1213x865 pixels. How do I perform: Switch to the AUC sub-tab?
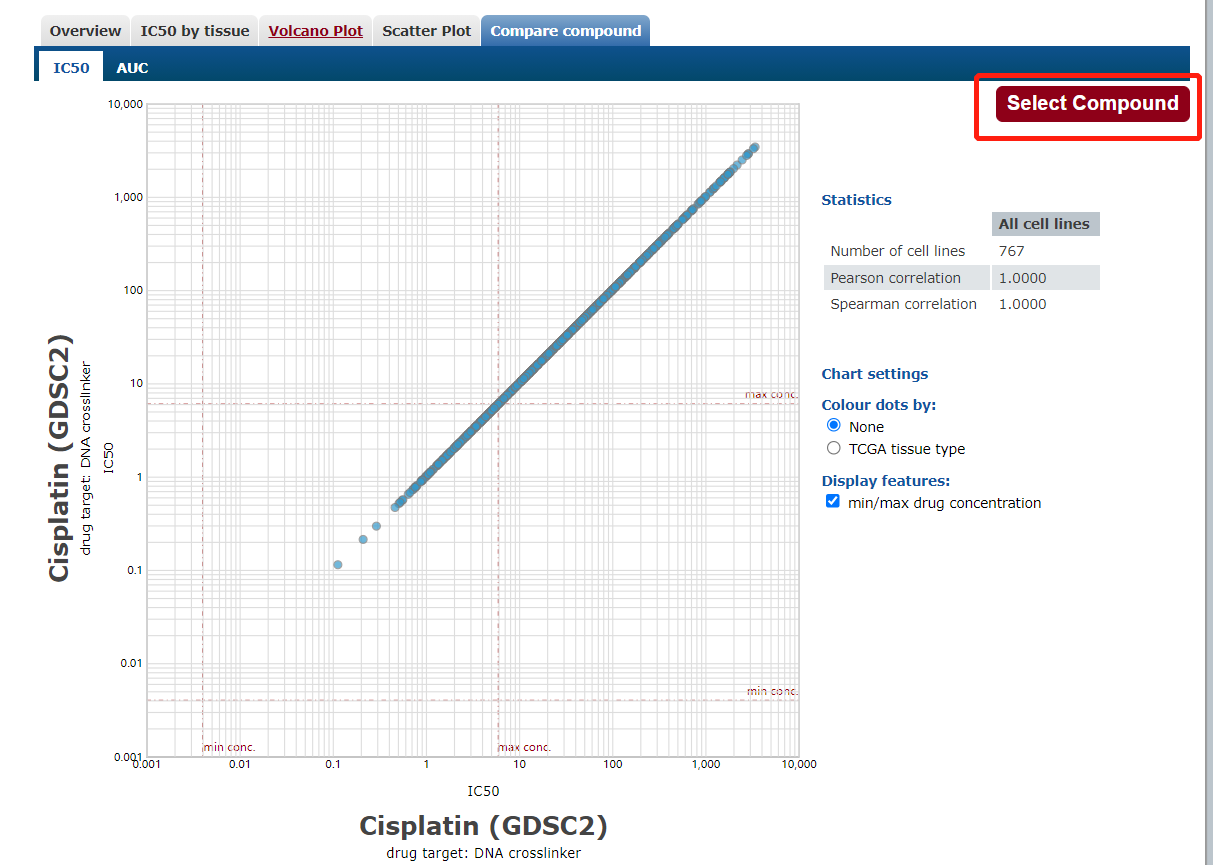coord(132,68)
